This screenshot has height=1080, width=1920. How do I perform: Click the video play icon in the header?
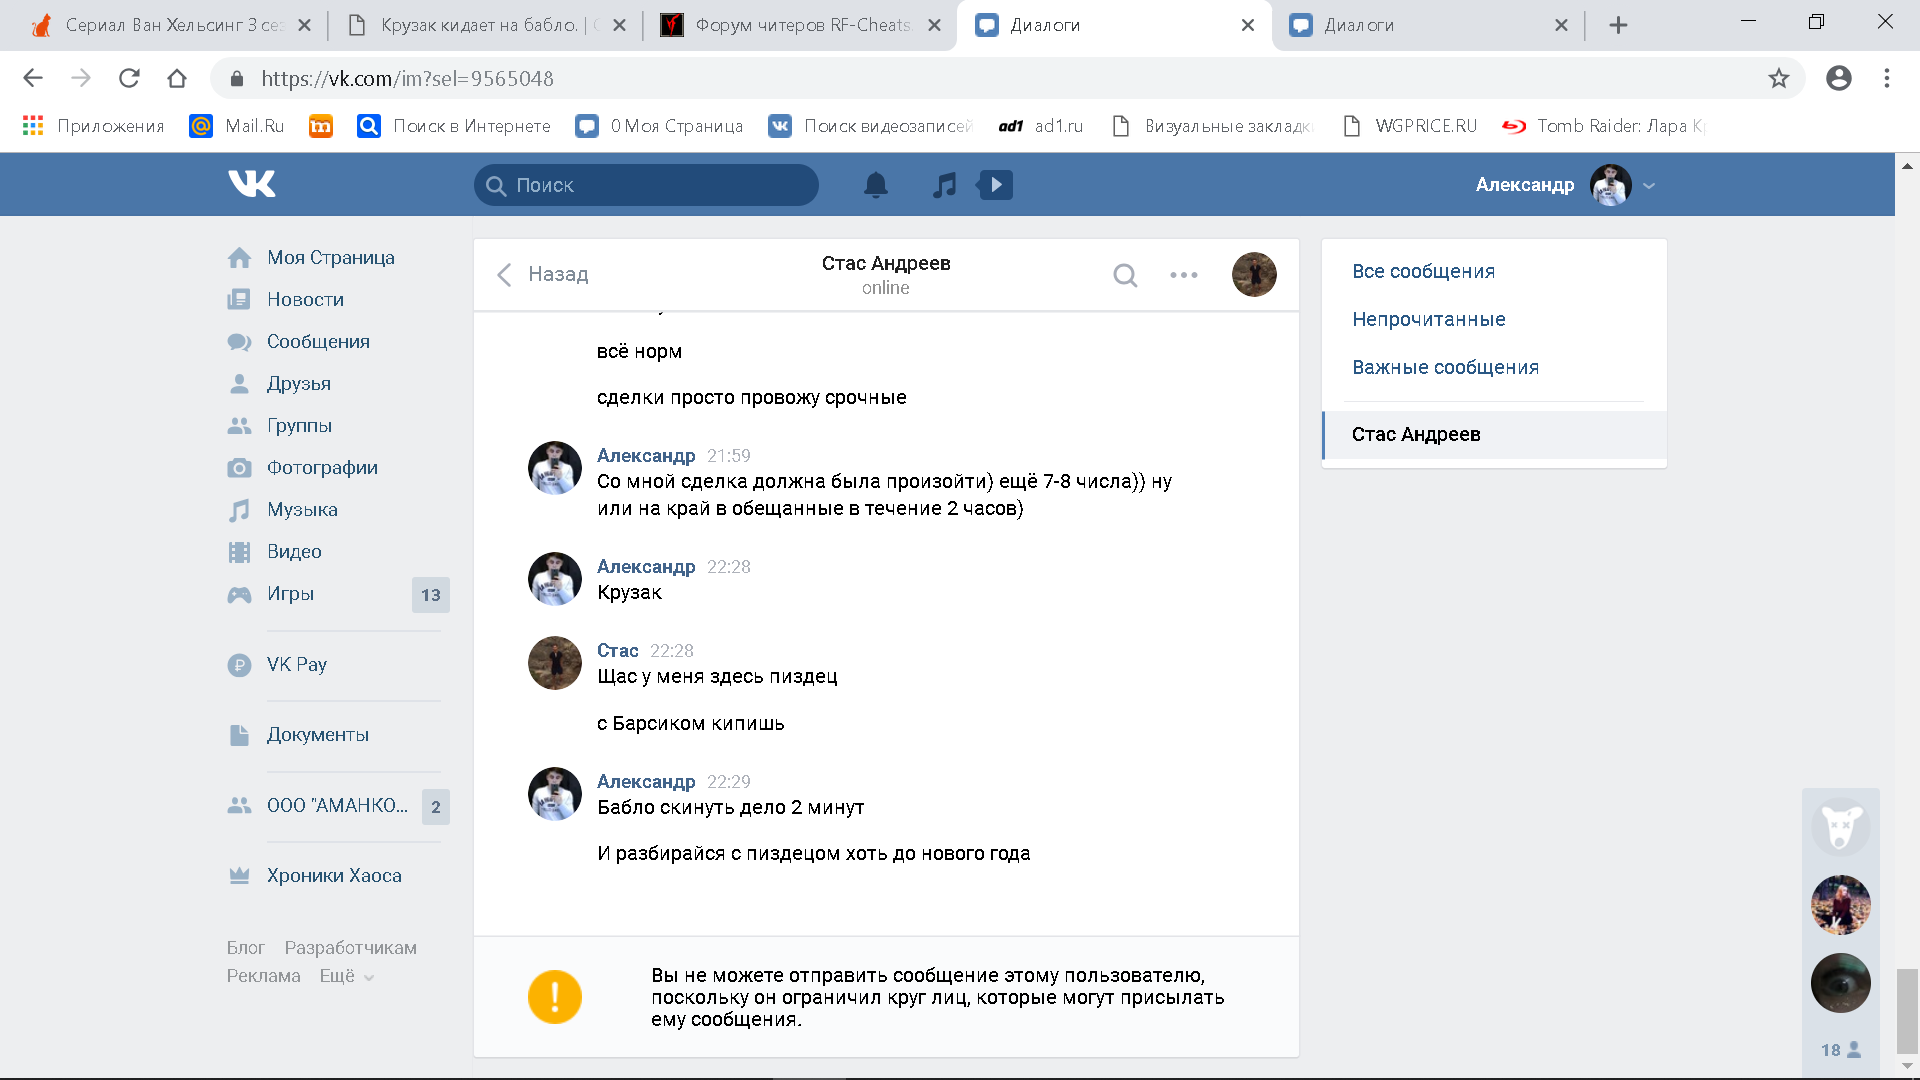[995, 185]
